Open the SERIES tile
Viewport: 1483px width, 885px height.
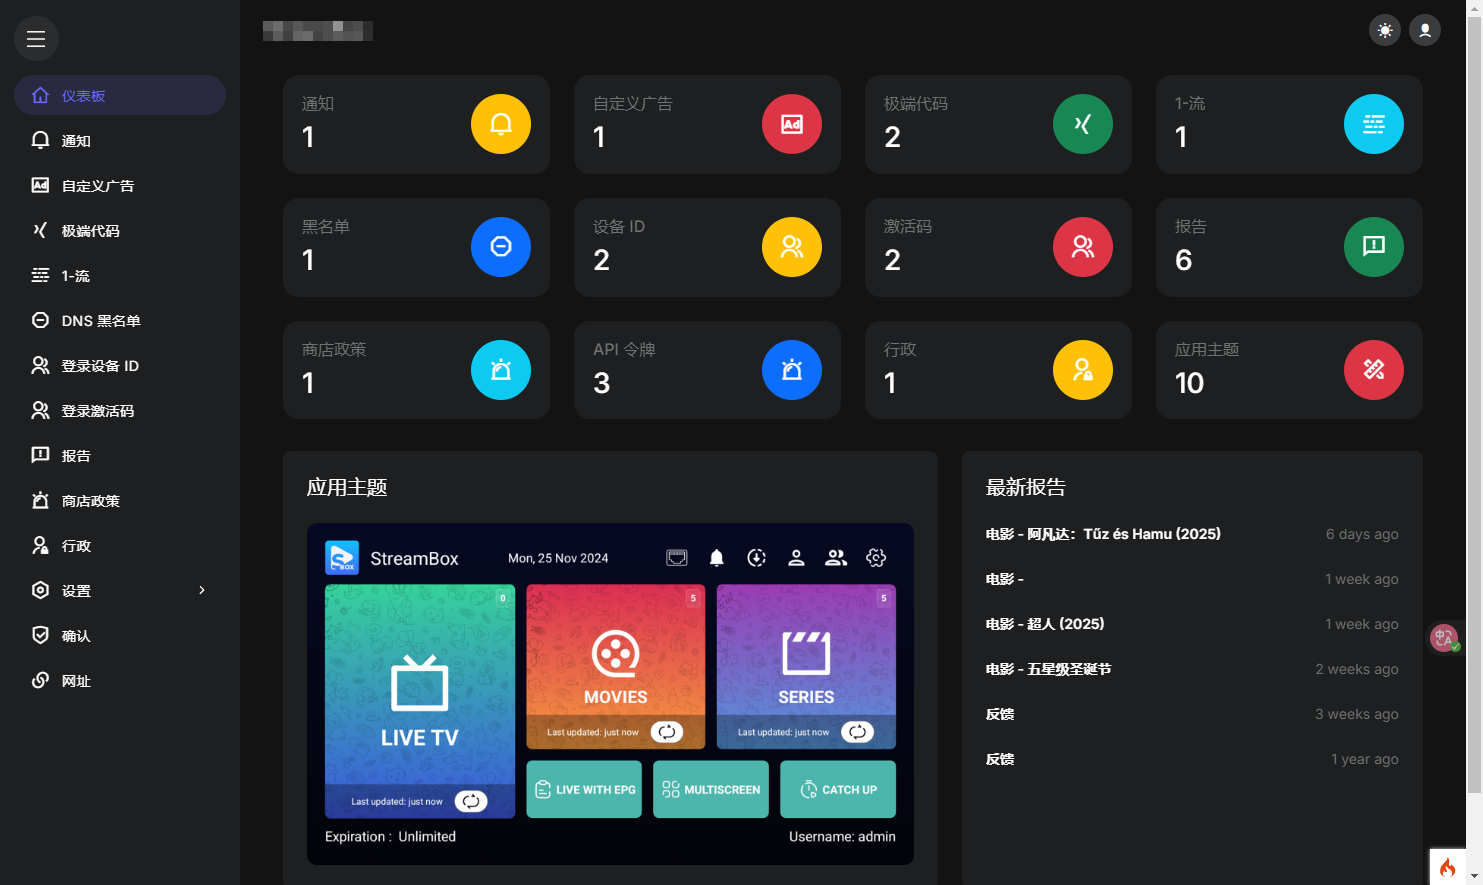pyautogui.click(x=806, y=666)
